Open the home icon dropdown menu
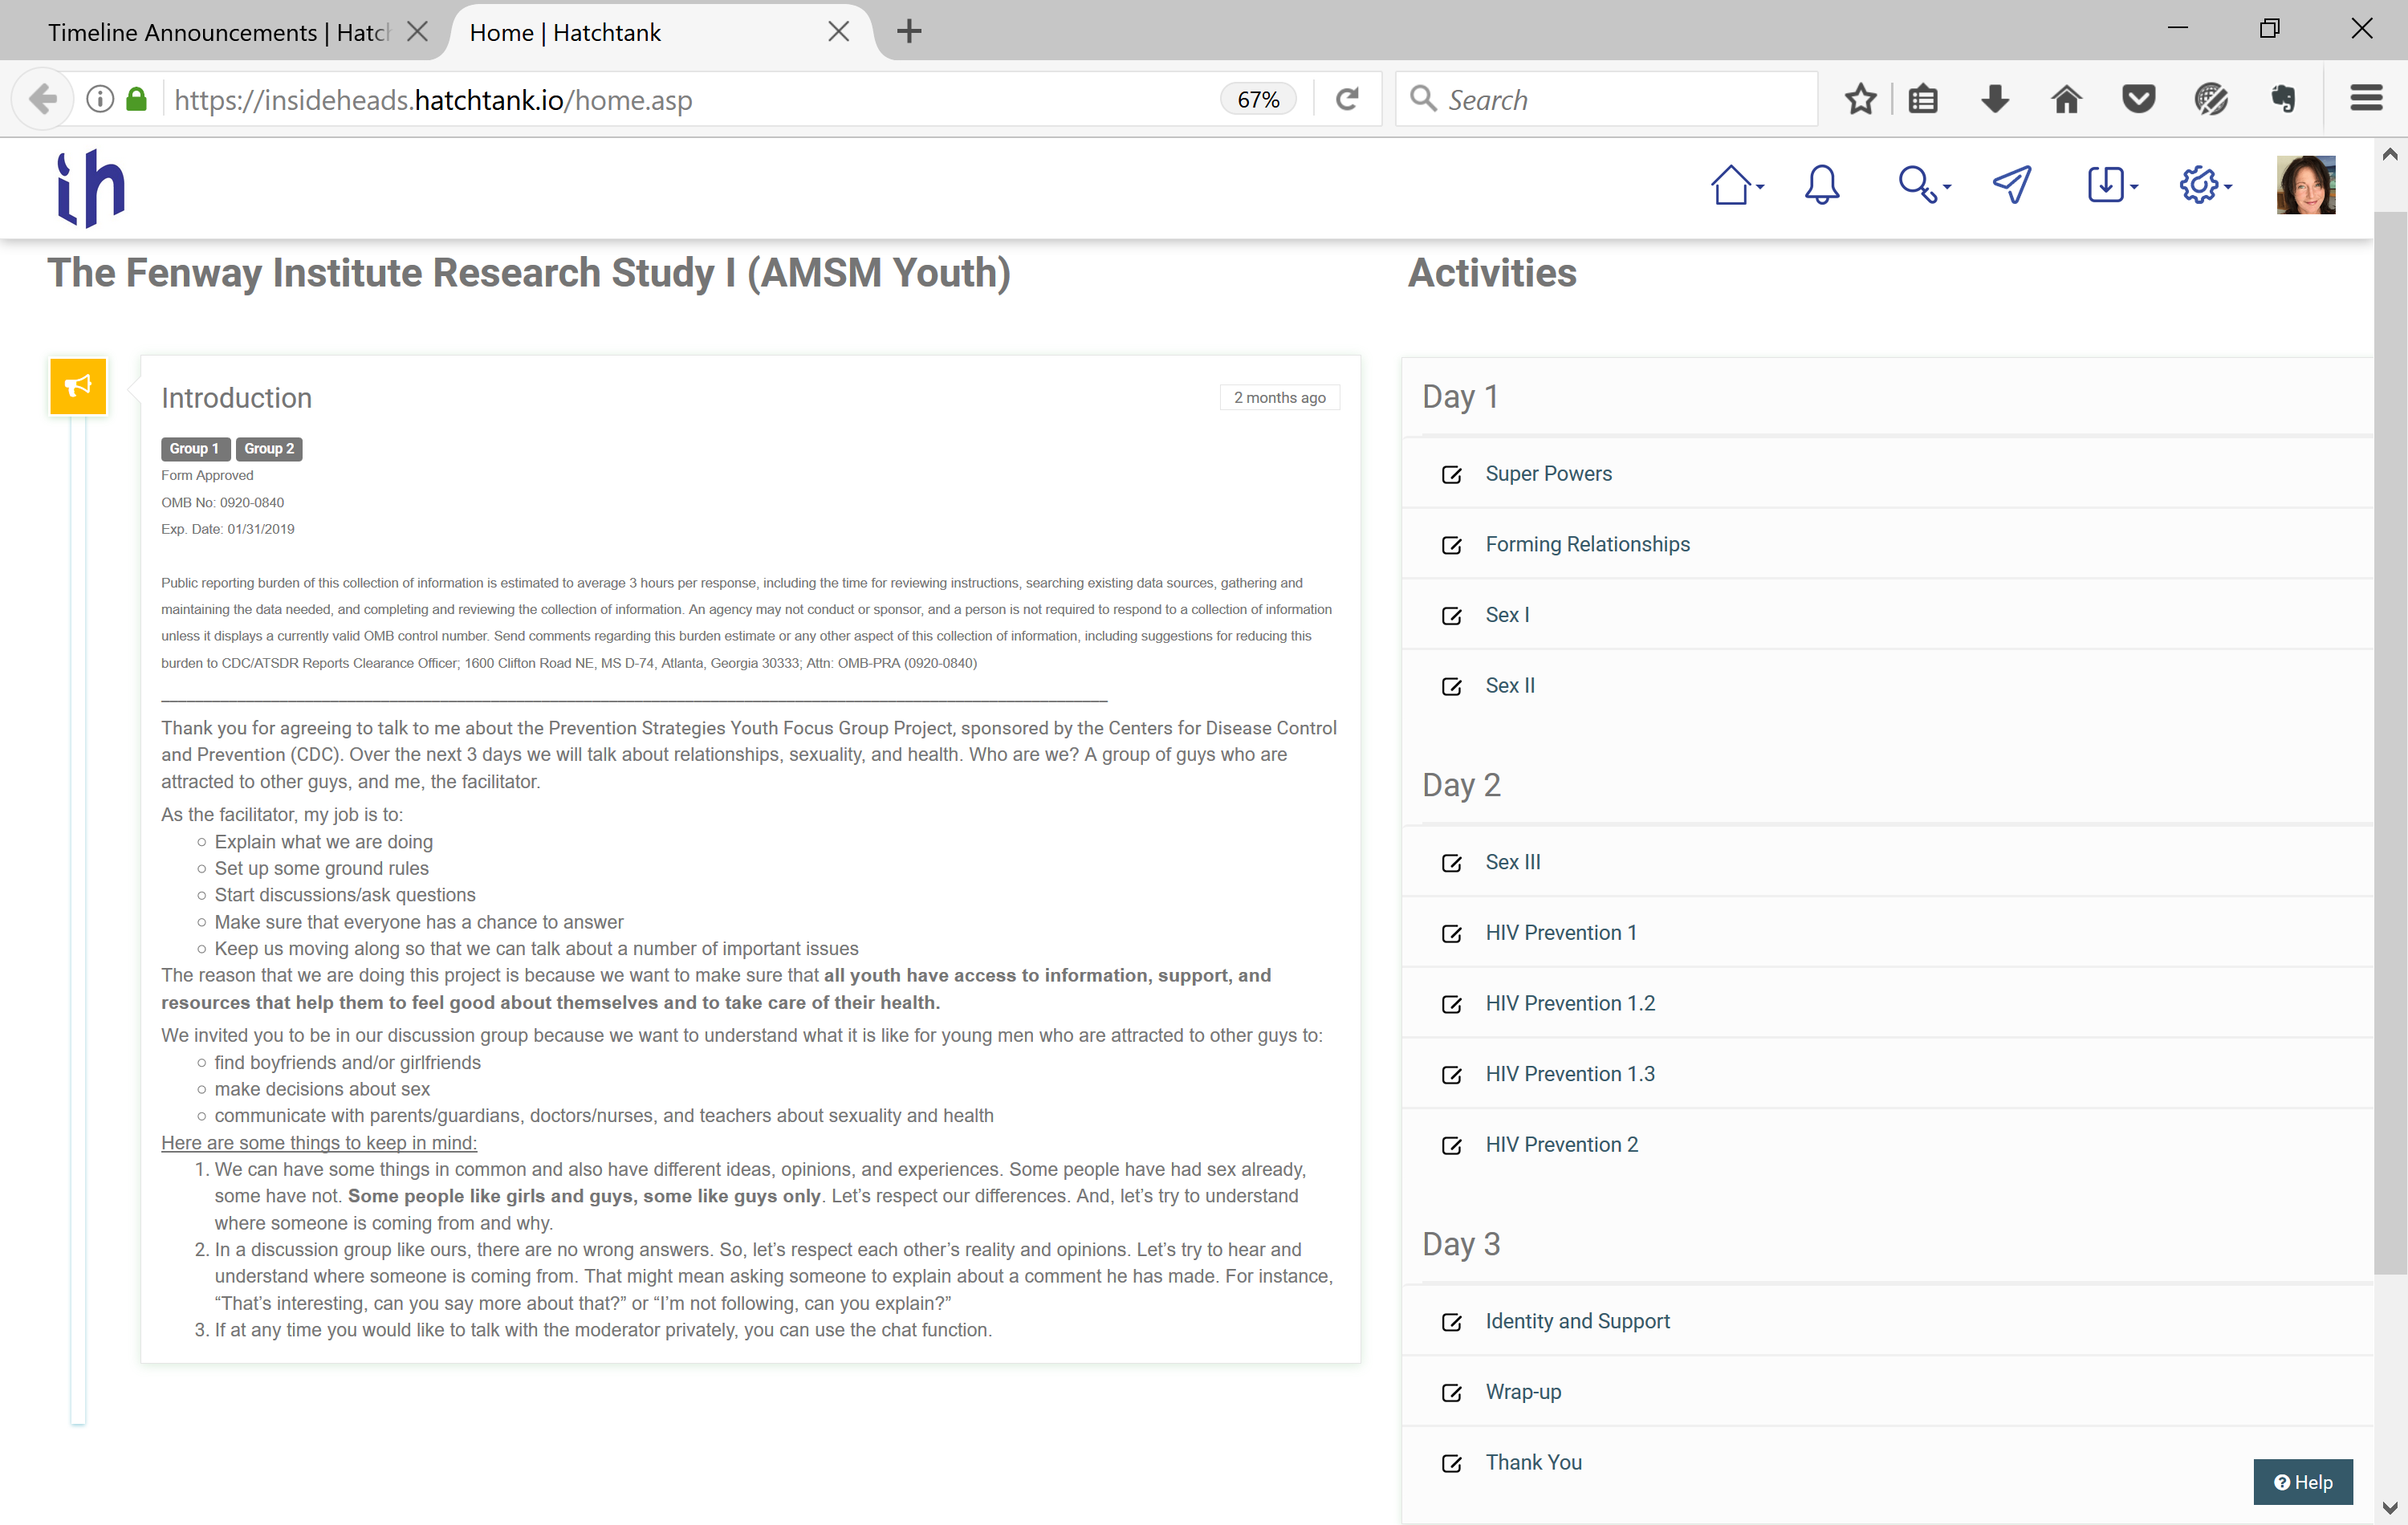Image resolution: width=2408 pixels, height=1525 pixels. click(x=1736, y=185)
